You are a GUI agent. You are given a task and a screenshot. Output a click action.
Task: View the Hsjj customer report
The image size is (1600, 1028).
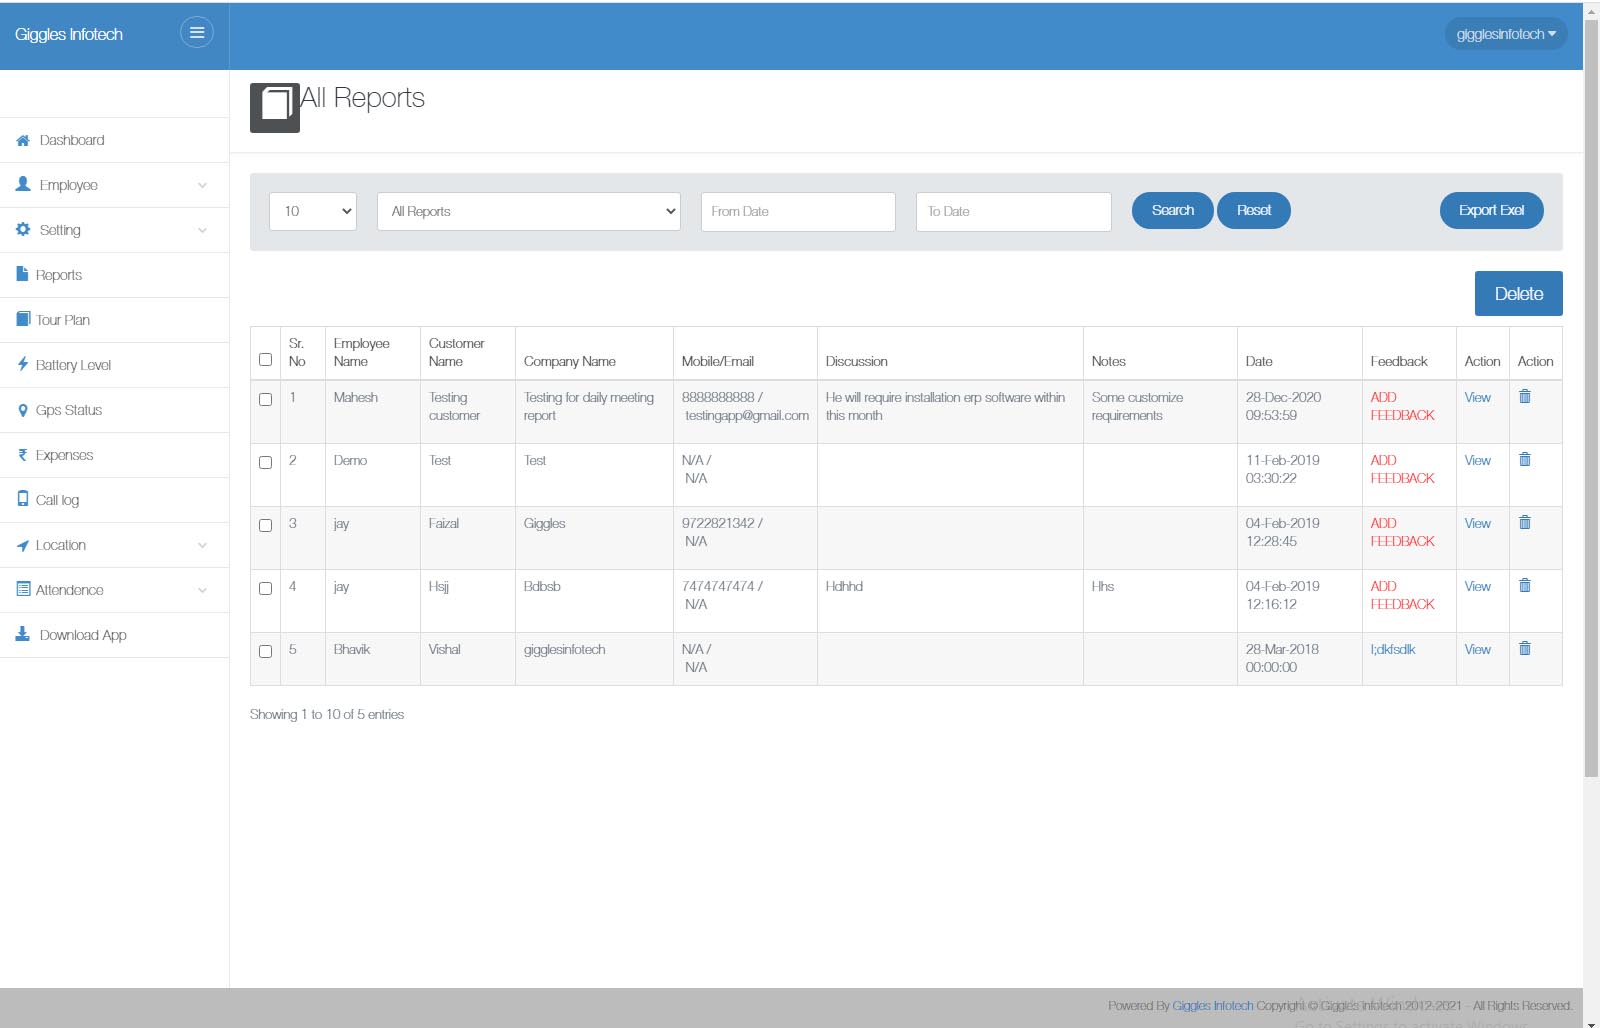click(x=1477, y=586)
